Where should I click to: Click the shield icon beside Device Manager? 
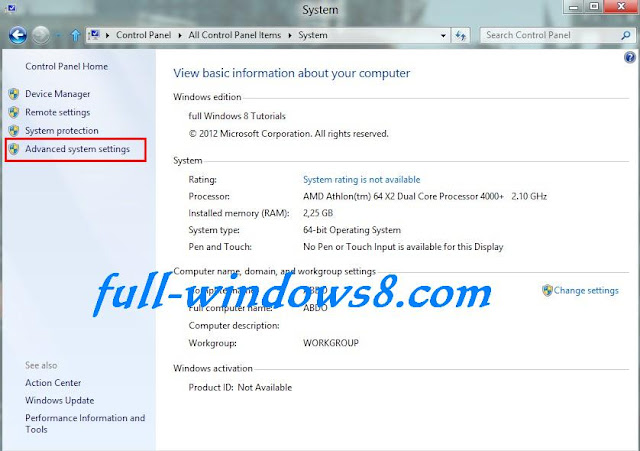[x=14, y=94]
